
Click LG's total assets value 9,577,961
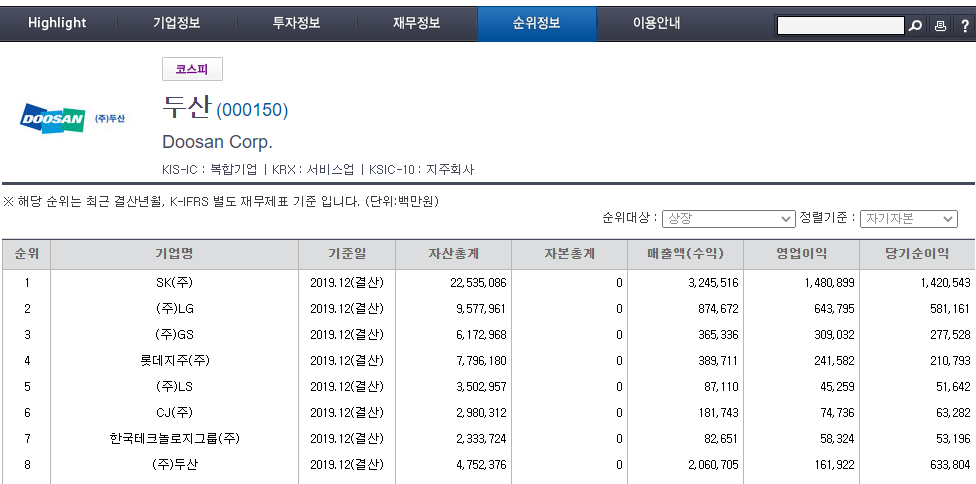coord(481,309)
